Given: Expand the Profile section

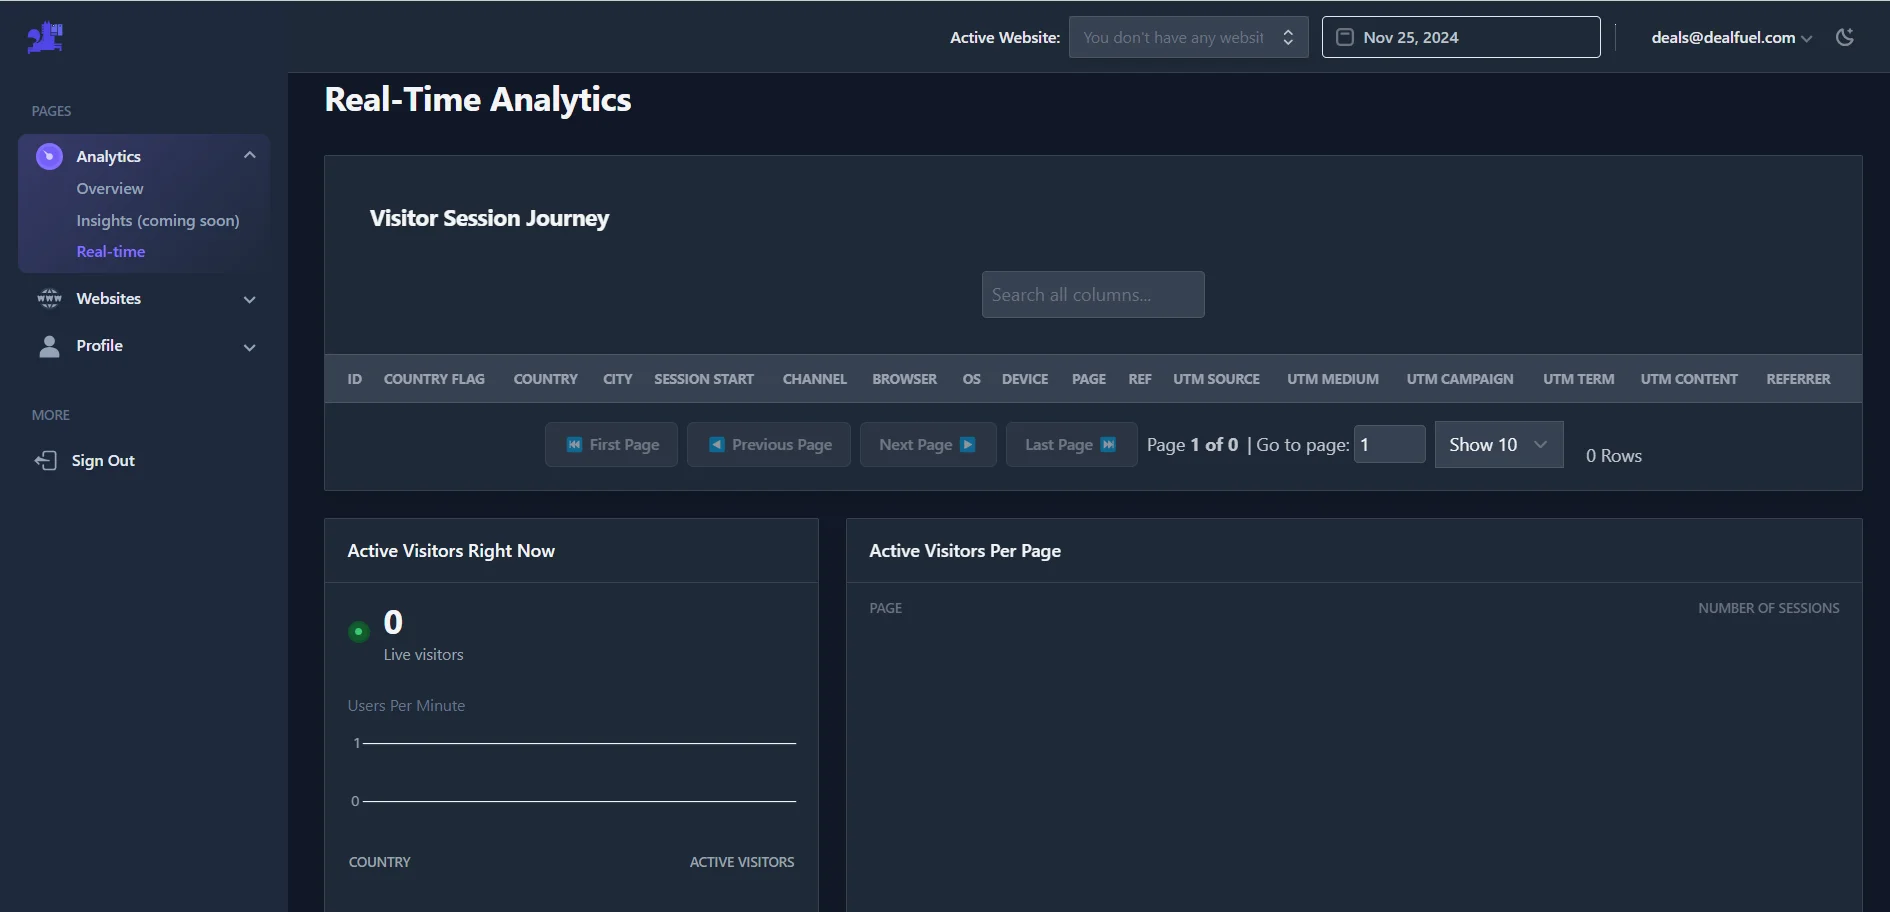Looking at the screenshot, I should 249,347.
